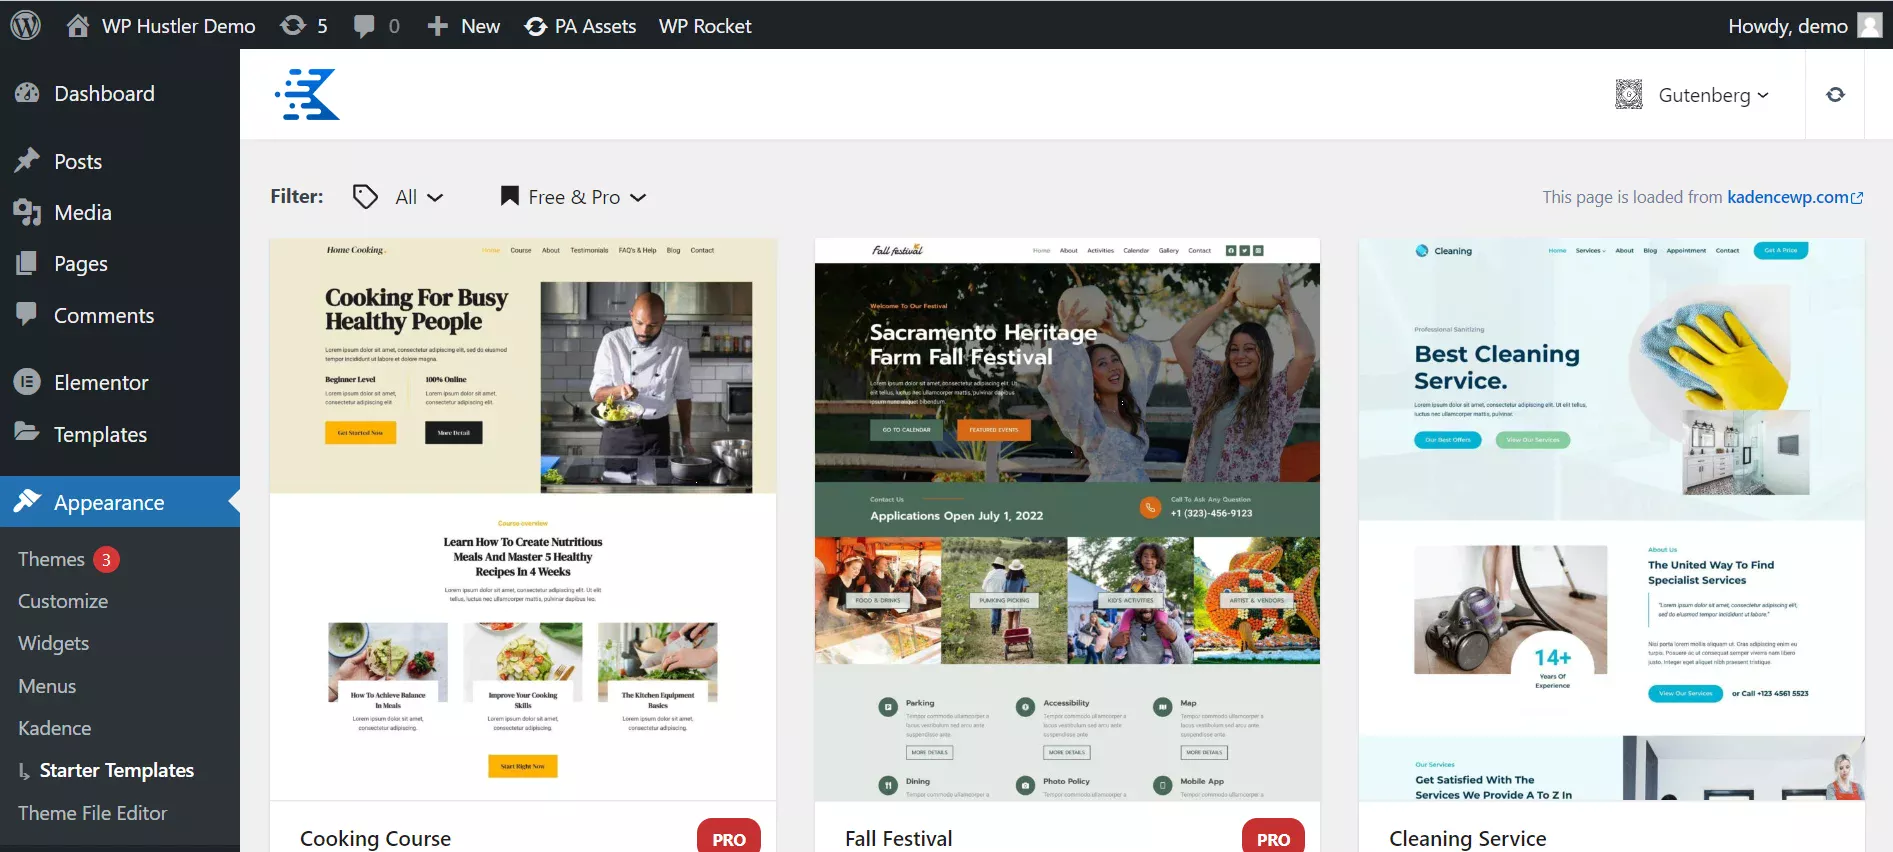
Task: Click WP Rocket in the admin bar
Action: point(705,26)
